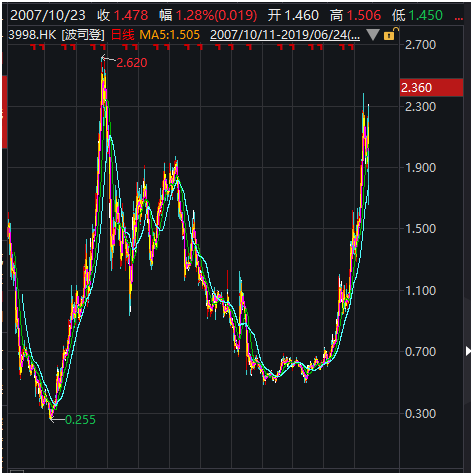This screenshot has height=475, width=473.
Task: Click the white arrow beside the 0.255 label
Action: (57, 420)
